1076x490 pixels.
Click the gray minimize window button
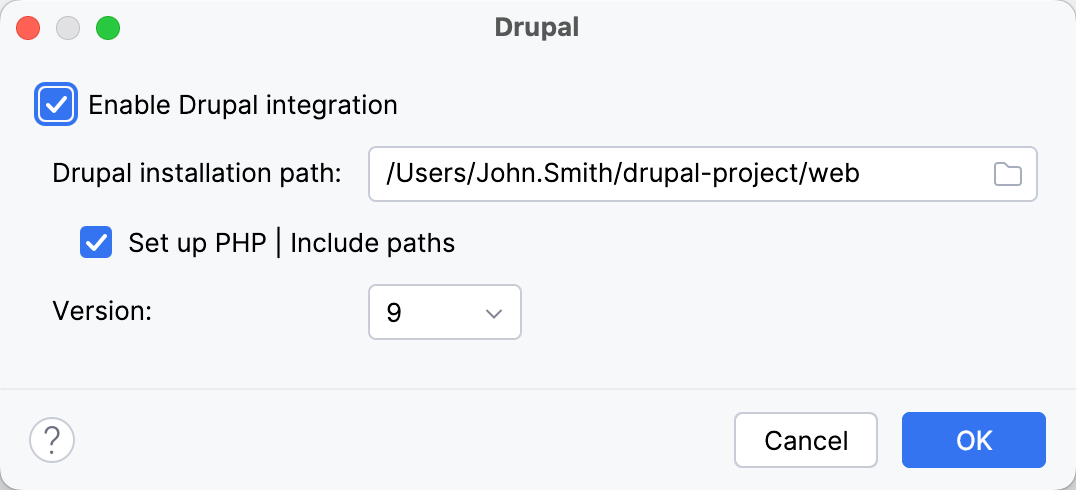(x=68, y=28)
